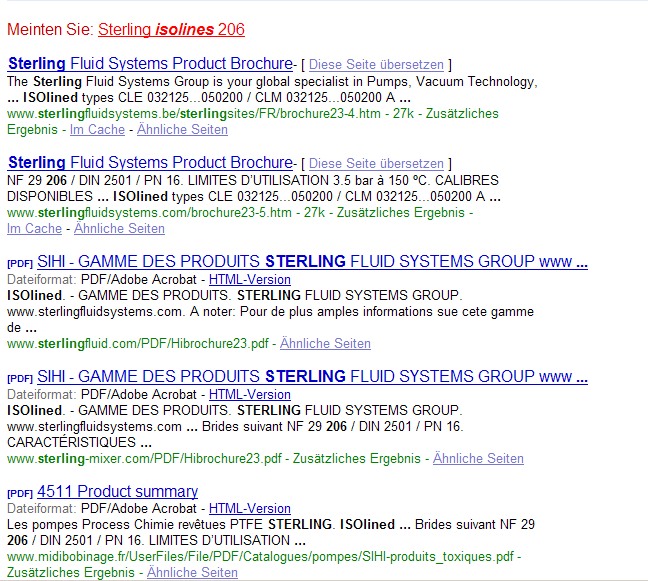Open first Sterling Fluid Systems Product Brochure result
This screenshot has height=581, width=648.
tap(150, 63)
